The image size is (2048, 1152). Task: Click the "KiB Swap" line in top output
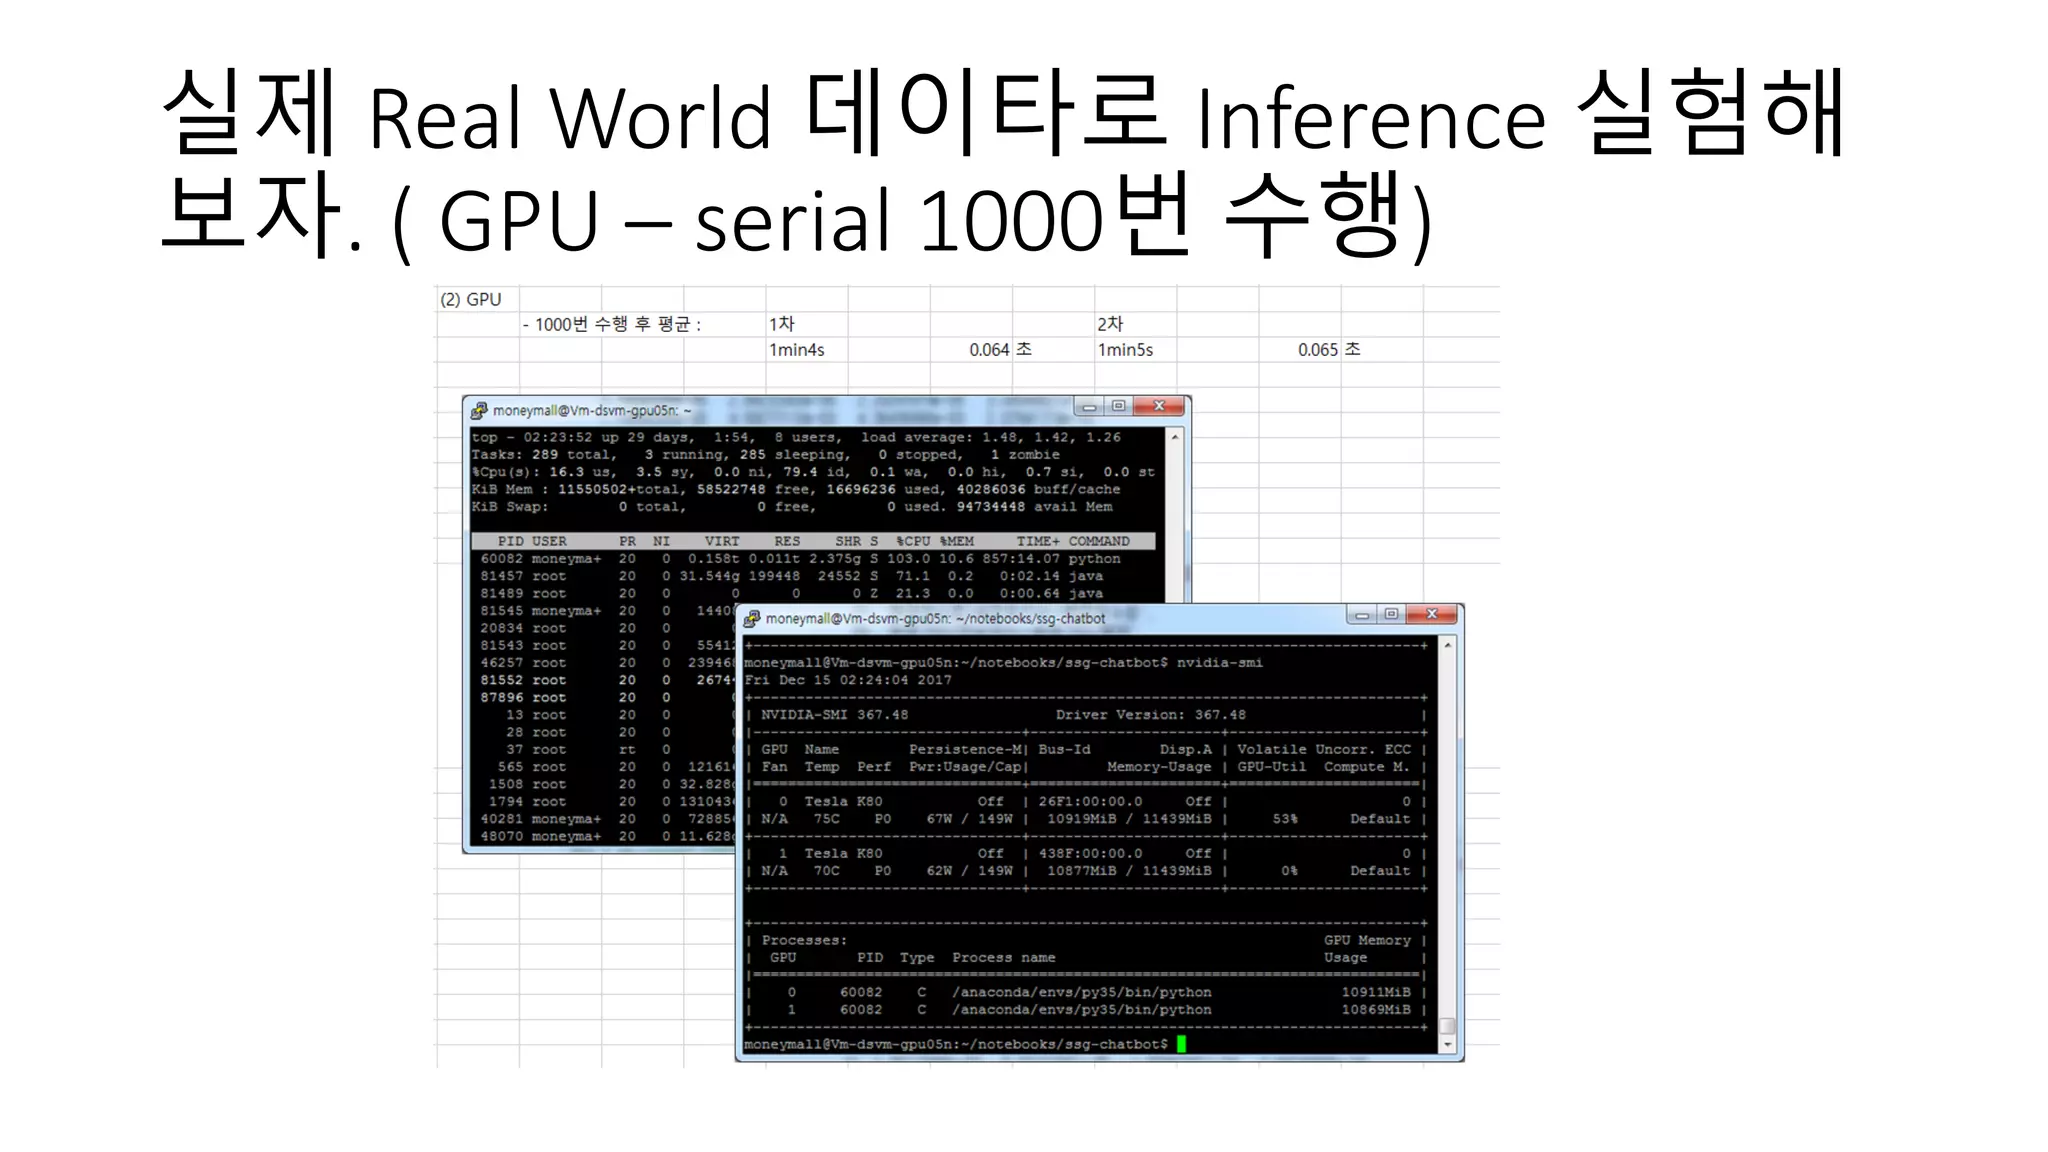click(x=791, y=506)
